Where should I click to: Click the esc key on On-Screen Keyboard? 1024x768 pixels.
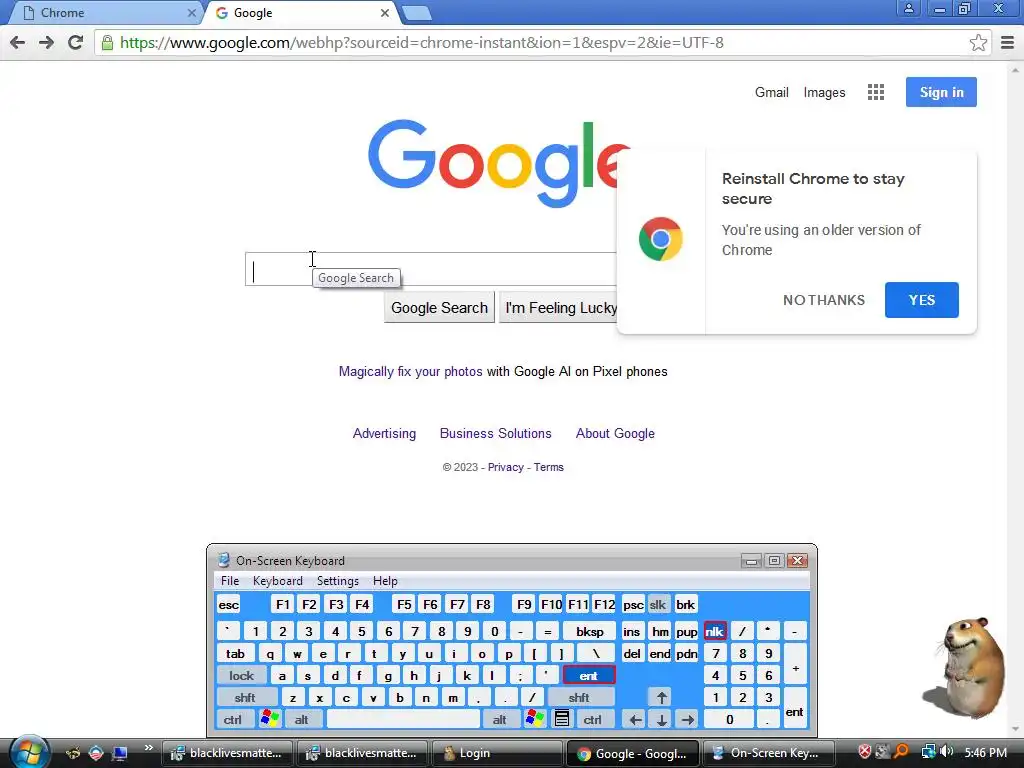click(229, 605)
